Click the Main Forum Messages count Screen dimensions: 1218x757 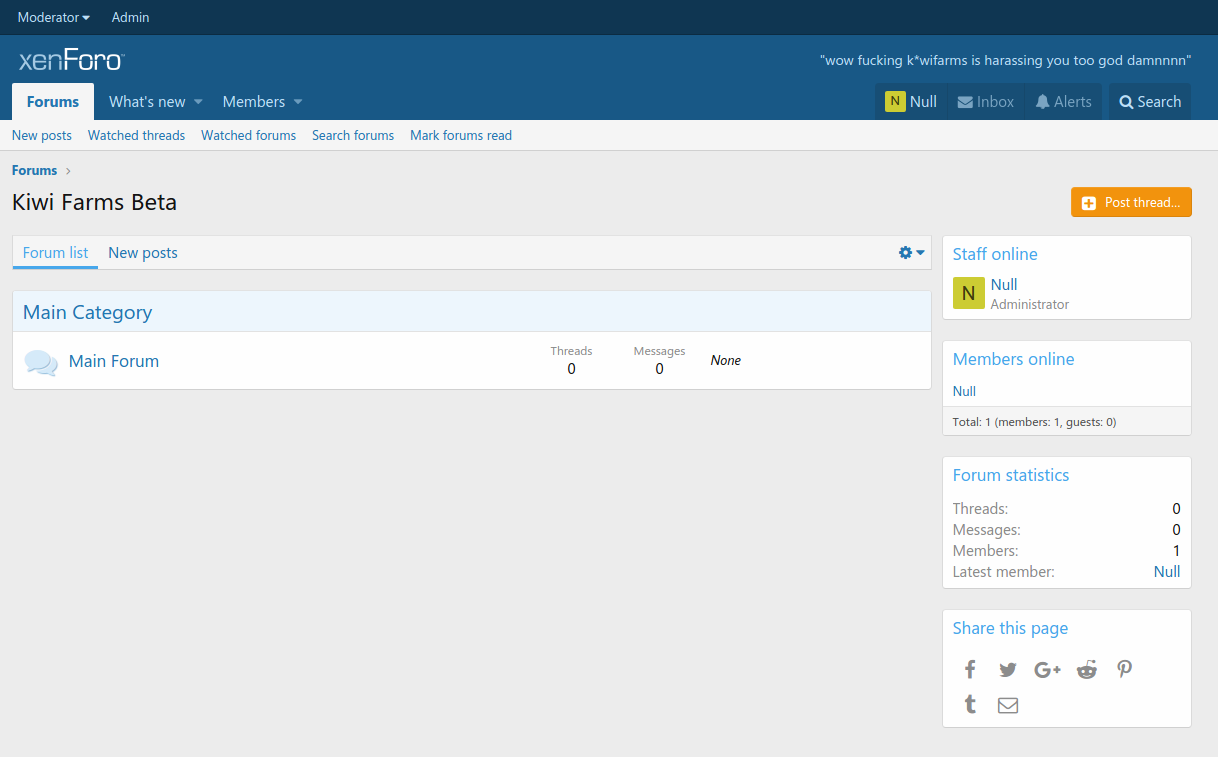[x=659, y=369]
